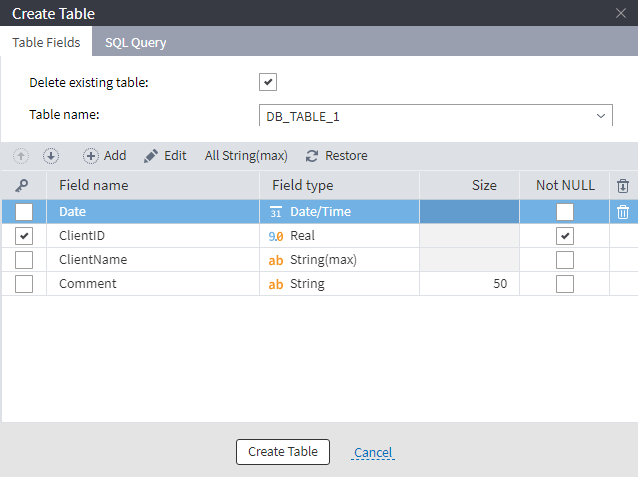This screenshot has width=638, height=477.
Task: Delete the Date field with its trash icon
Action: (623, 212)
